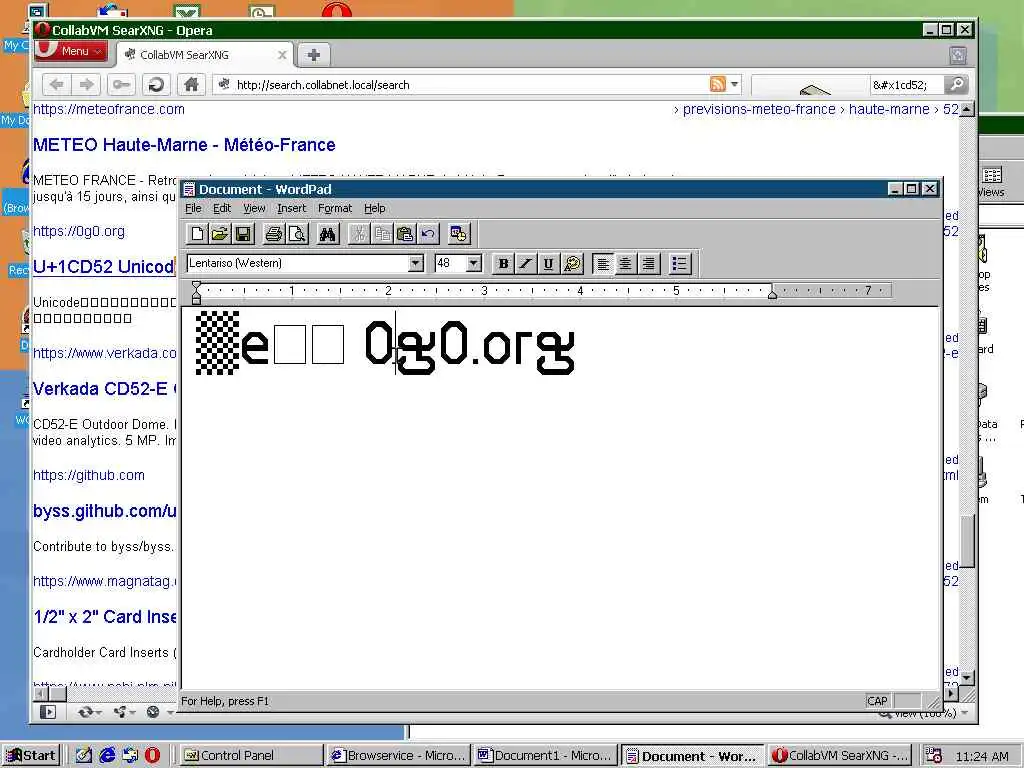The height and width of the screenshot is (768, 1024).
Task: Toggle Italic formatting in WordPad
Action: [526, 264]
